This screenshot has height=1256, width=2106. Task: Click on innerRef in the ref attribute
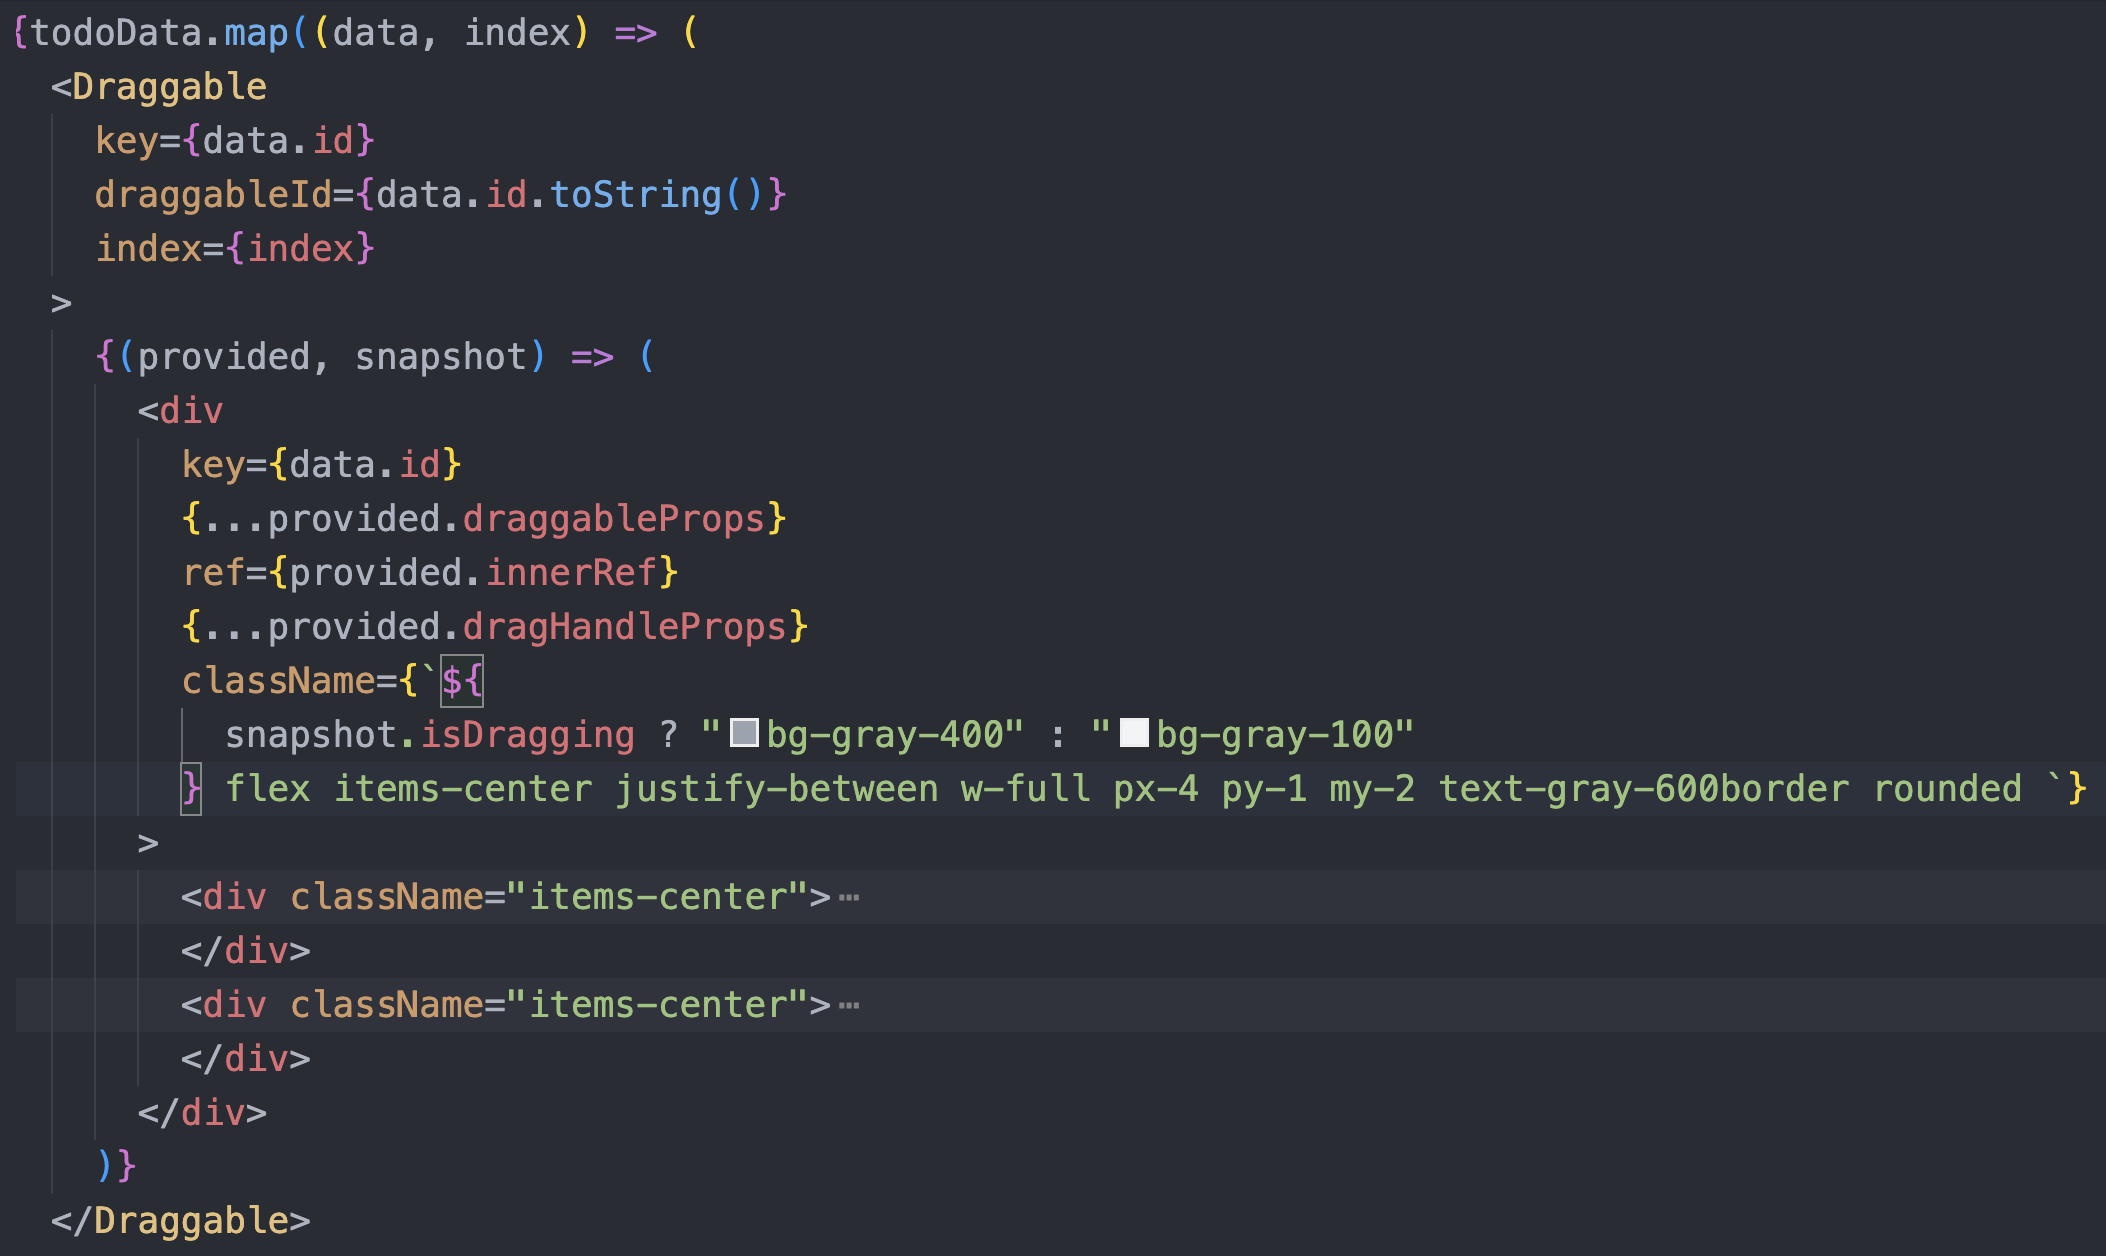pos(571,573)
